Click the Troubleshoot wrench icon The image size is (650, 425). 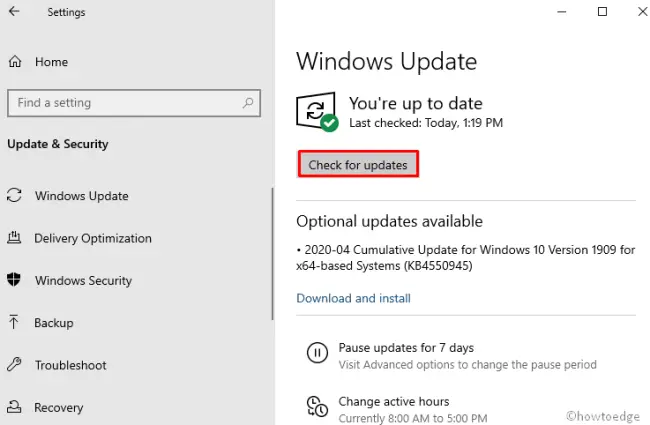click(14, 364)
